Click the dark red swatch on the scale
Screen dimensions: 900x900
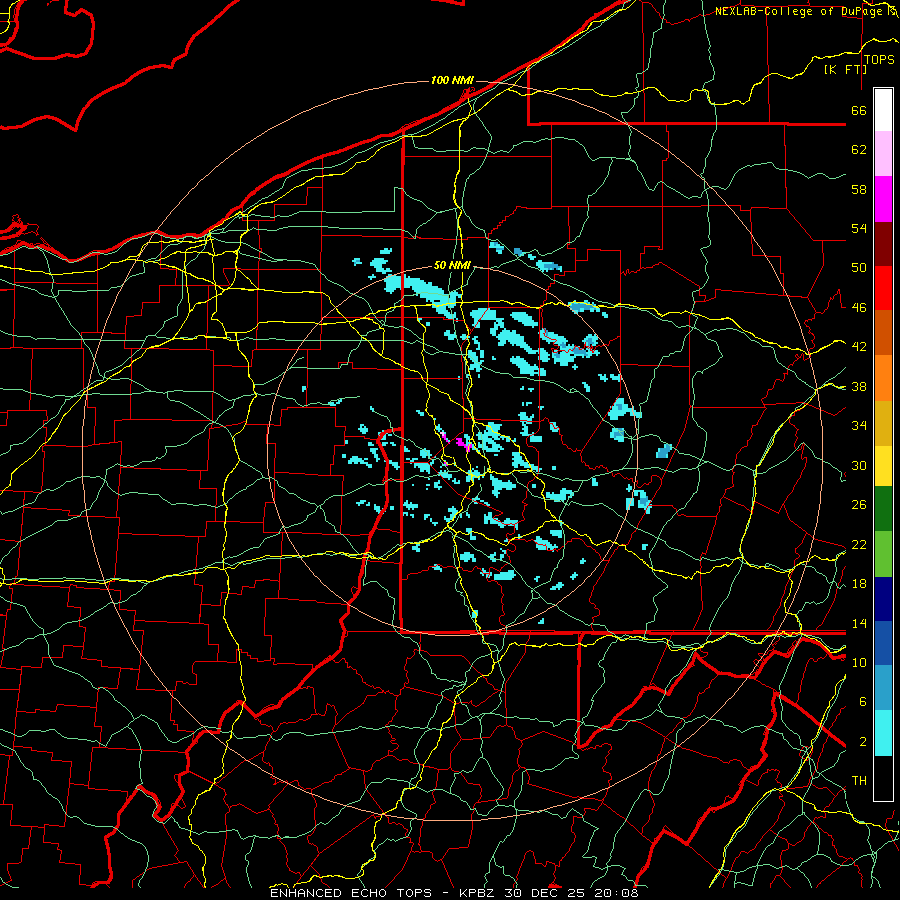tap(883, 243)
